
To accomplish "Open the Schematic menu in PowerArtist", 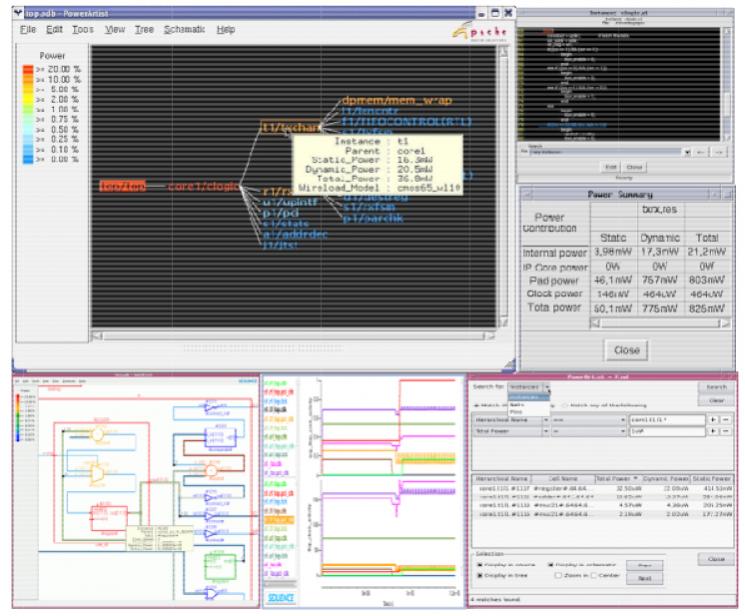I will pyautogui.click(x=184, y=29).
